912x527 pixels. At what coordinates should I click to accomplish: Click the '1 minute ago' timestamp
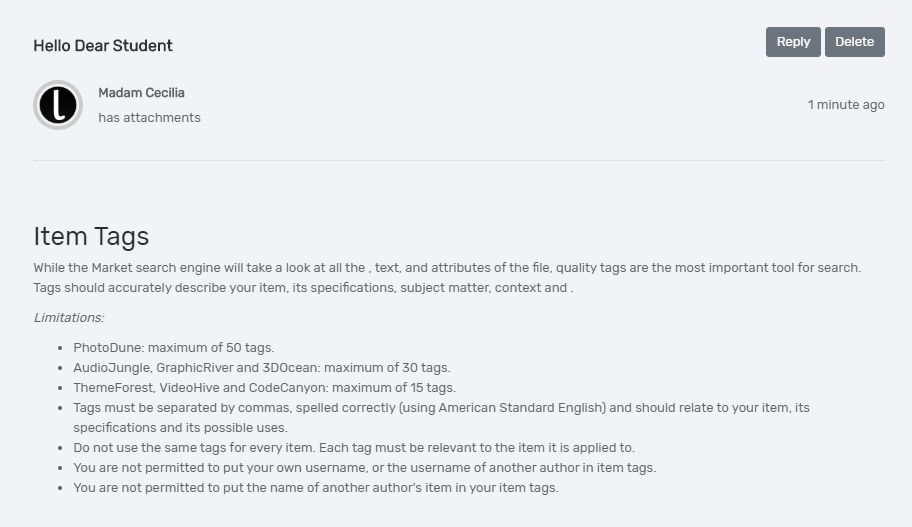[846, 105]
